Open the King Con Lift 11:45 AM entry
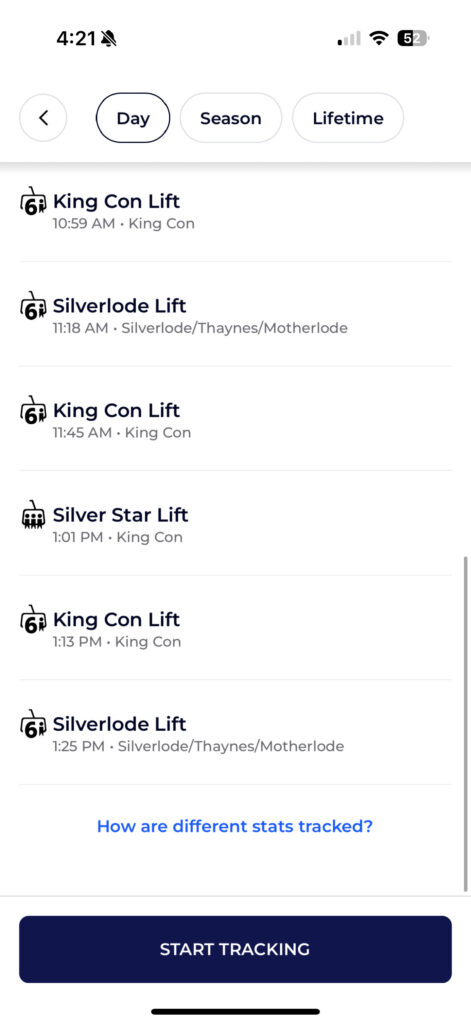The image size is (471, 1024). pos(235,419)
